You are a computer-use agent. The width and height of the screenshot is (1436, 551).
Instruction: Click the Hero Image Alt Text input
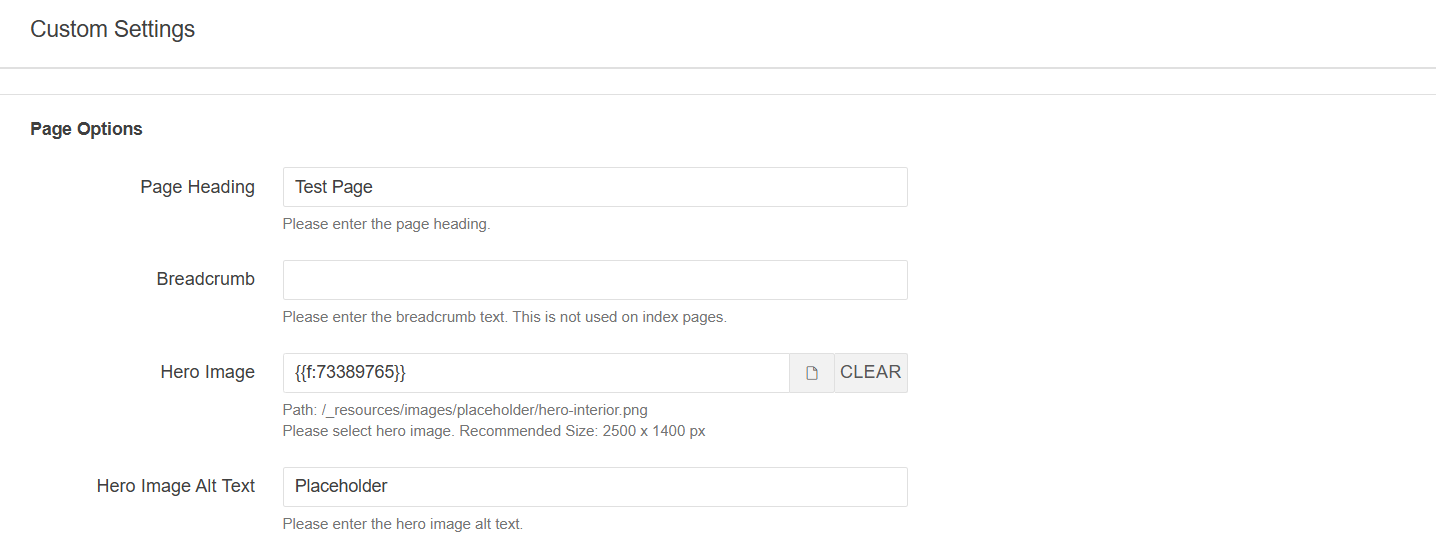tap(595, 487)
